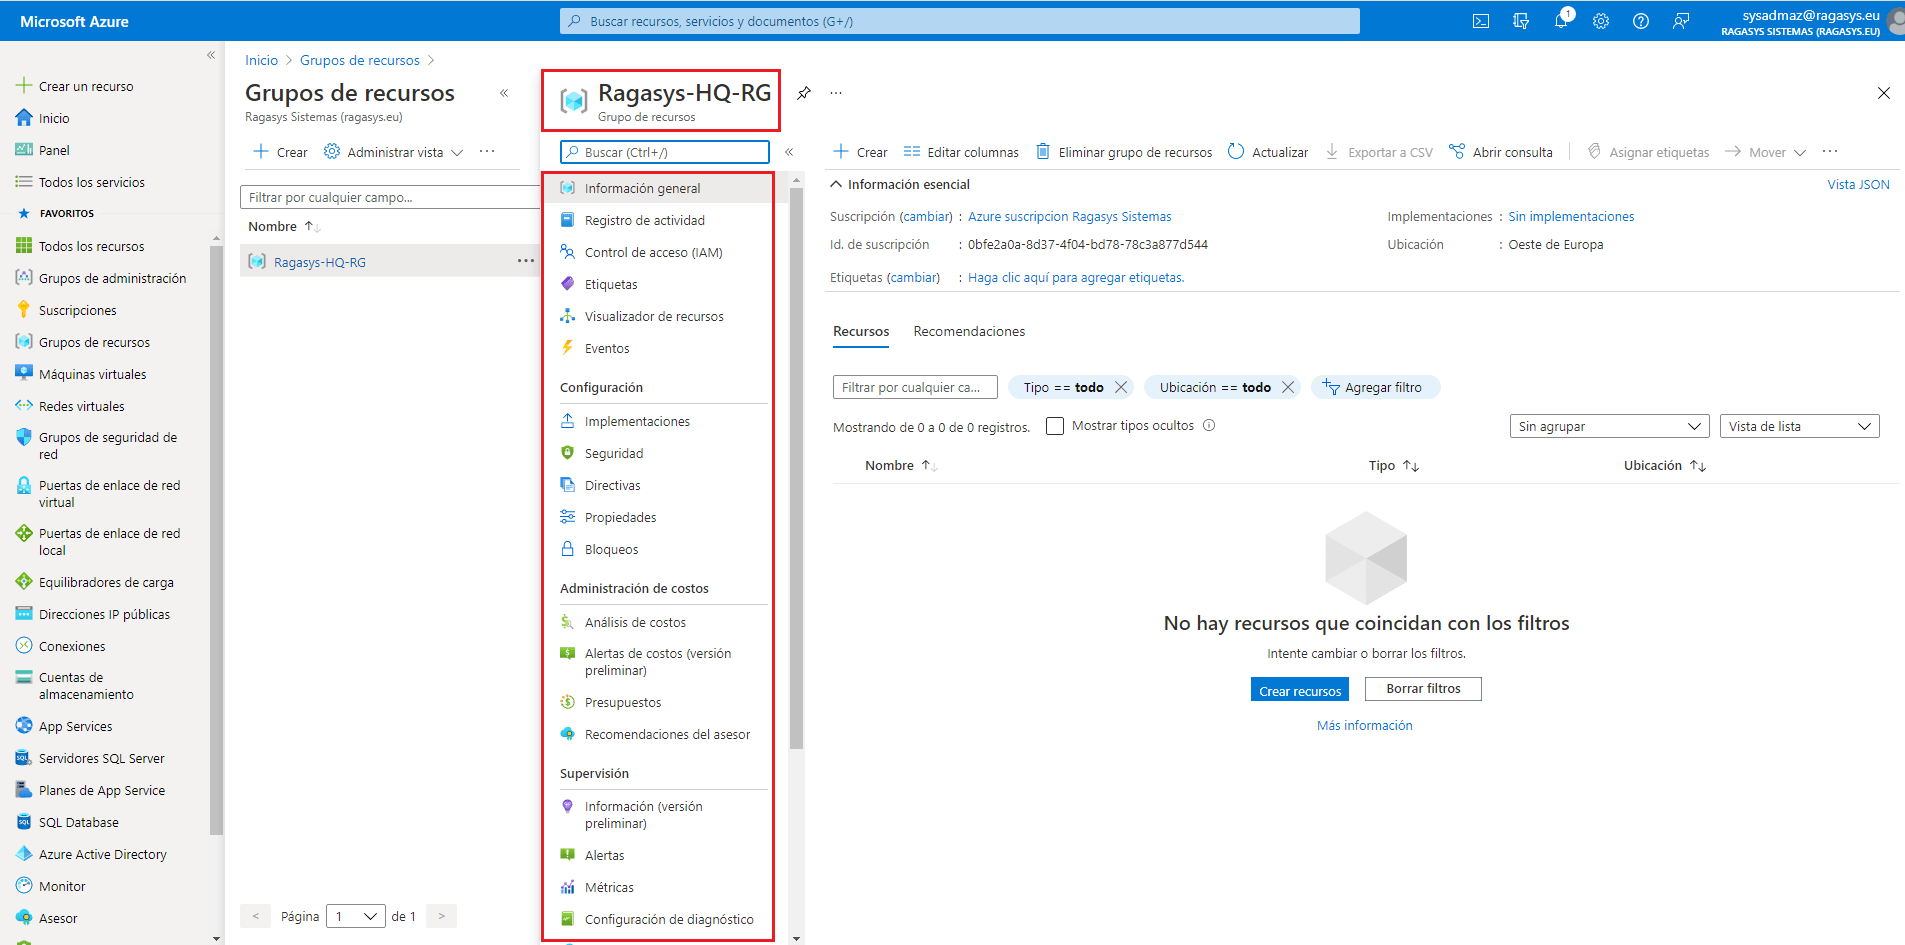Click Haga clic aquí para agregar etiquetas
1905x945 pixels.
1076,278
